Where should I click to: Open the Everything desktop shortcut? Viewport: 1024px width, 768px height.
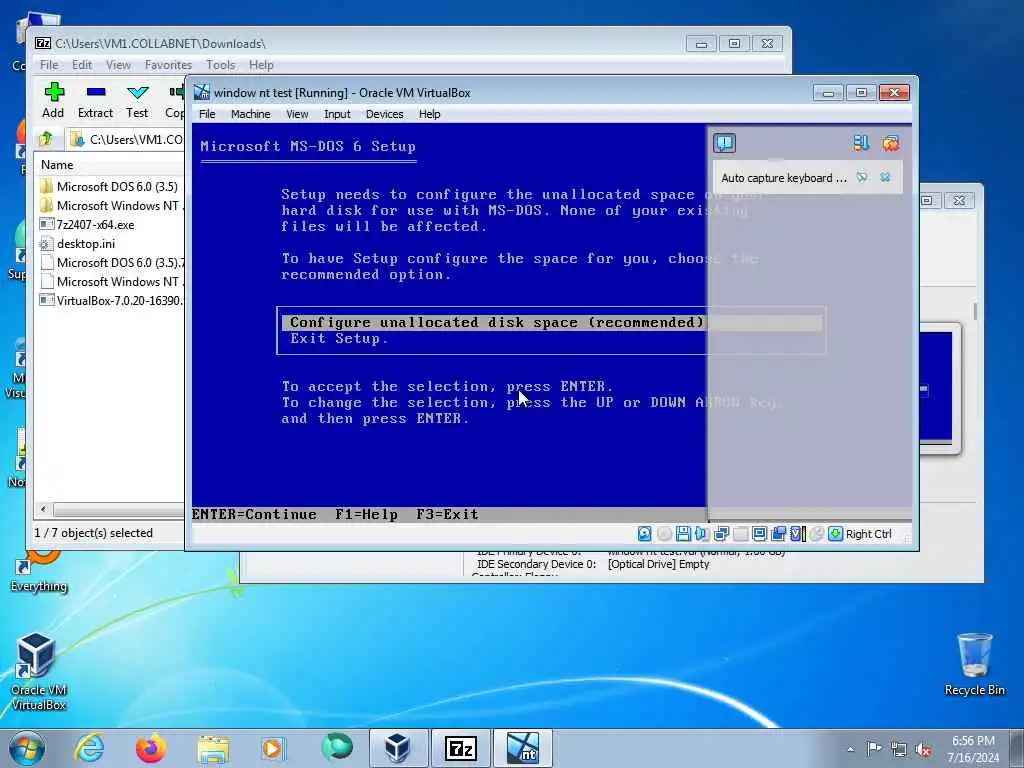38,568
